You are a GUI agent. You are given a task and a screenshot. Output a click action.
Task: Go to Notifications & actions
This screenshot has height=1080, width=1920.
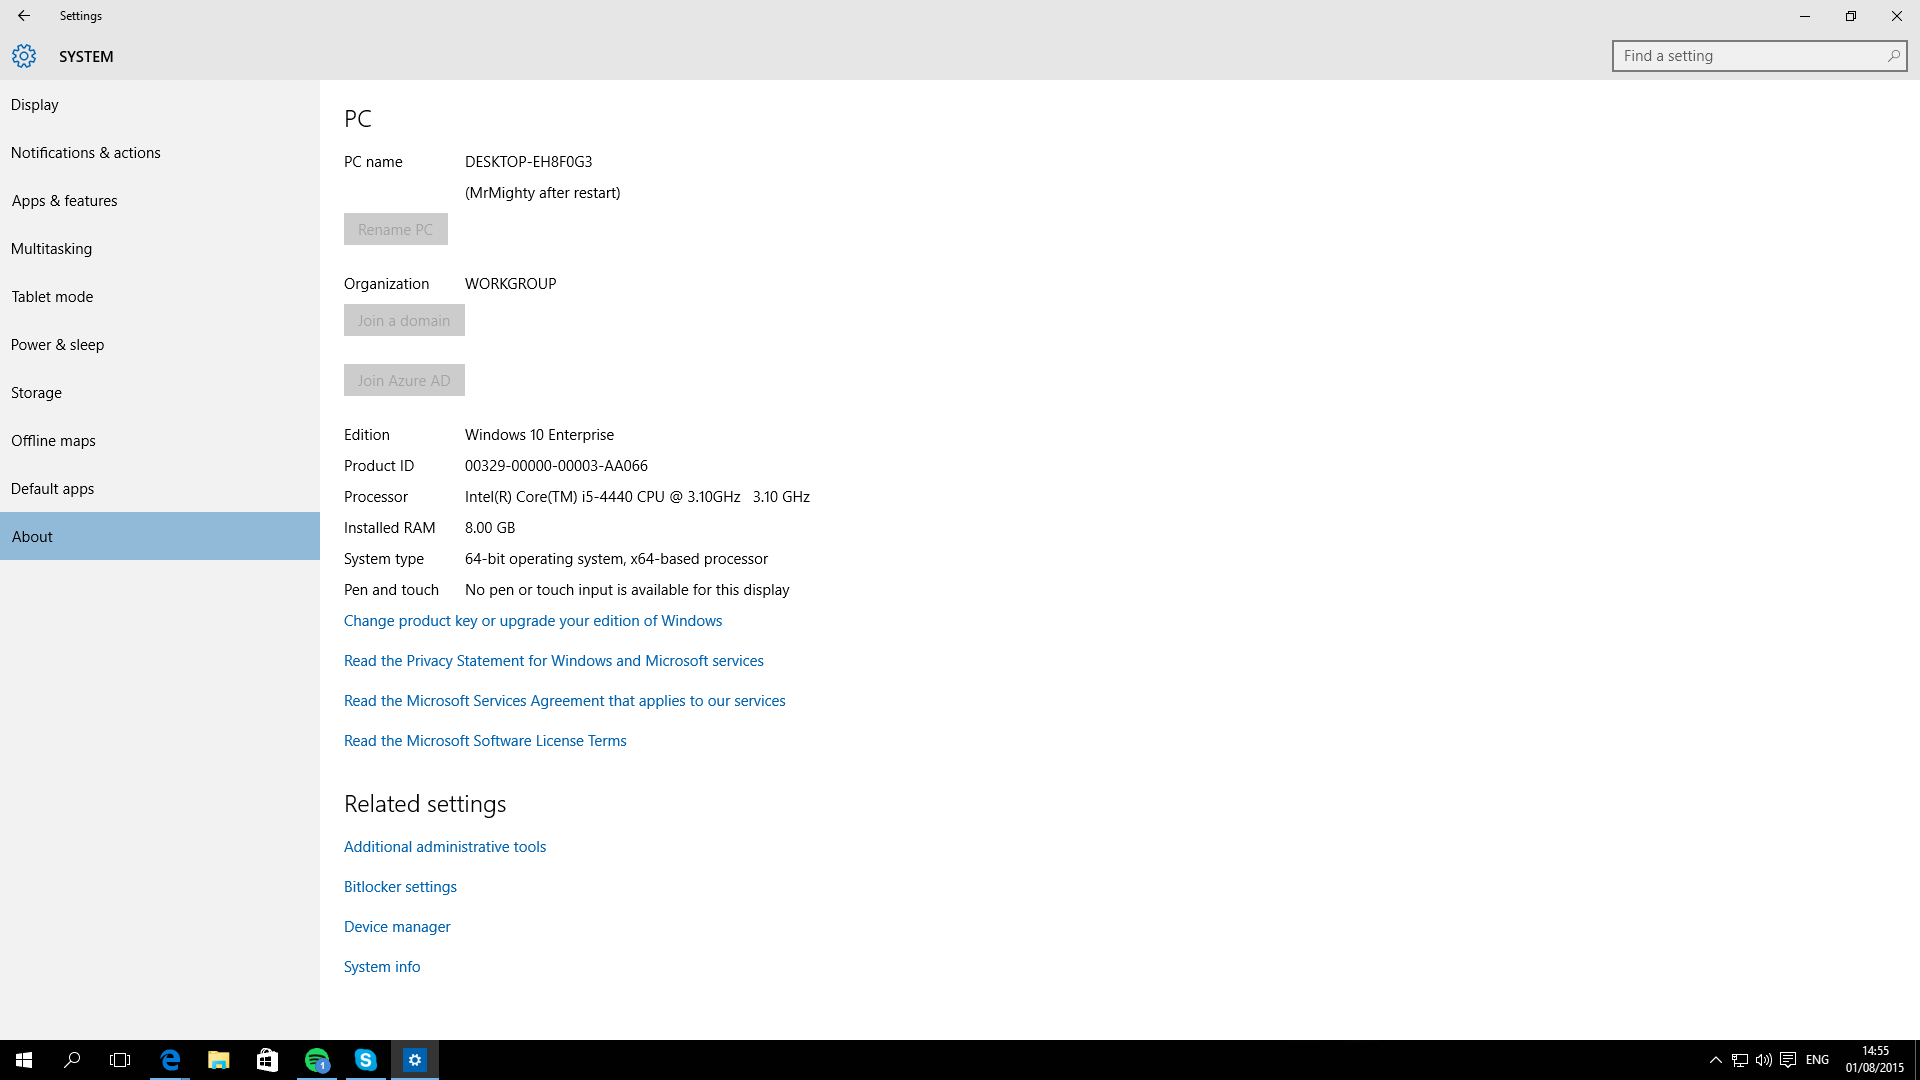click(160, 152)
